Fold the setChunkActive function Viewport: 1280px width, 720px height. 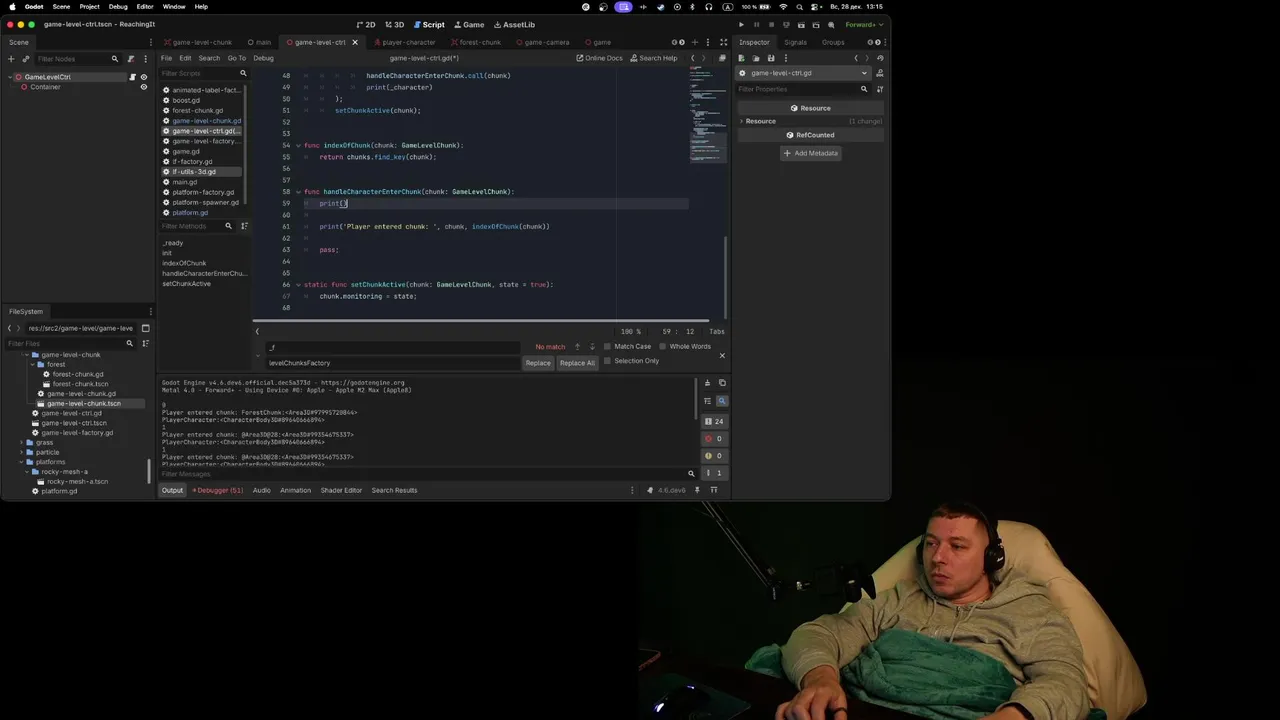(297, 285)
